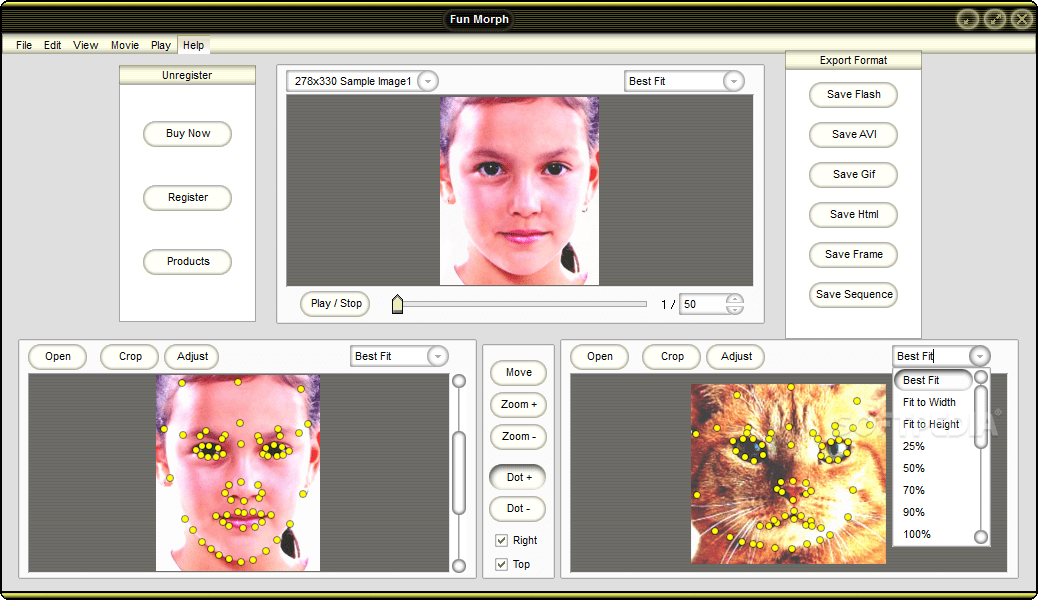Viewport: 1038px width, 600px height.
Task: Adjust the cat image
Action: point(735,356)
